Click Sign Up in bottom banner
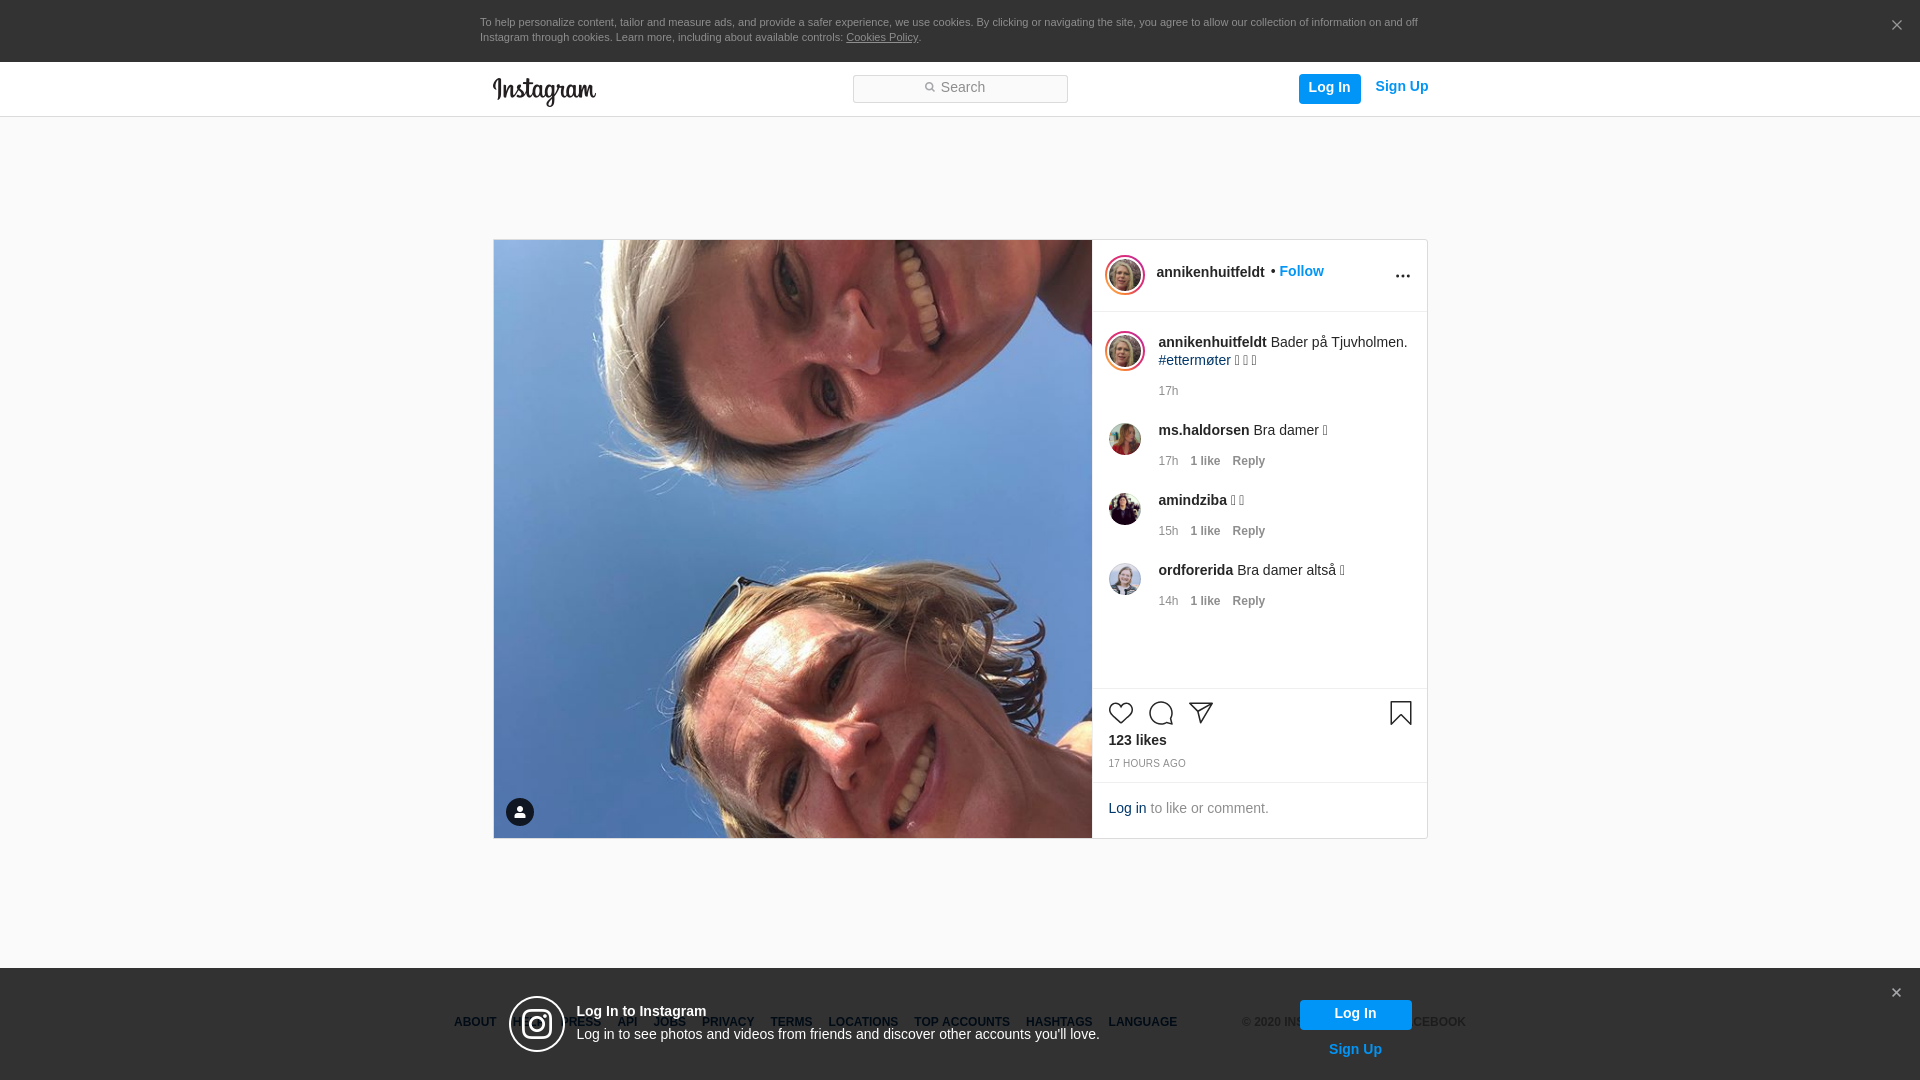The width and height of the screenshot is (1920, 1080). tap(1355, 1049)
